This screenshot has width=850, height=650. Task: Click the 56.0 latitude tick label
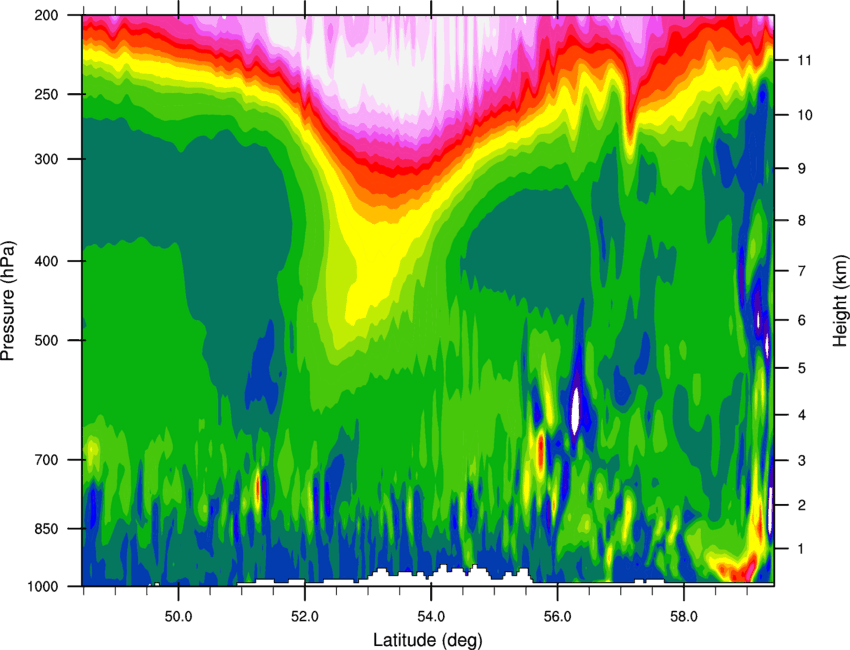click(558, 617)
